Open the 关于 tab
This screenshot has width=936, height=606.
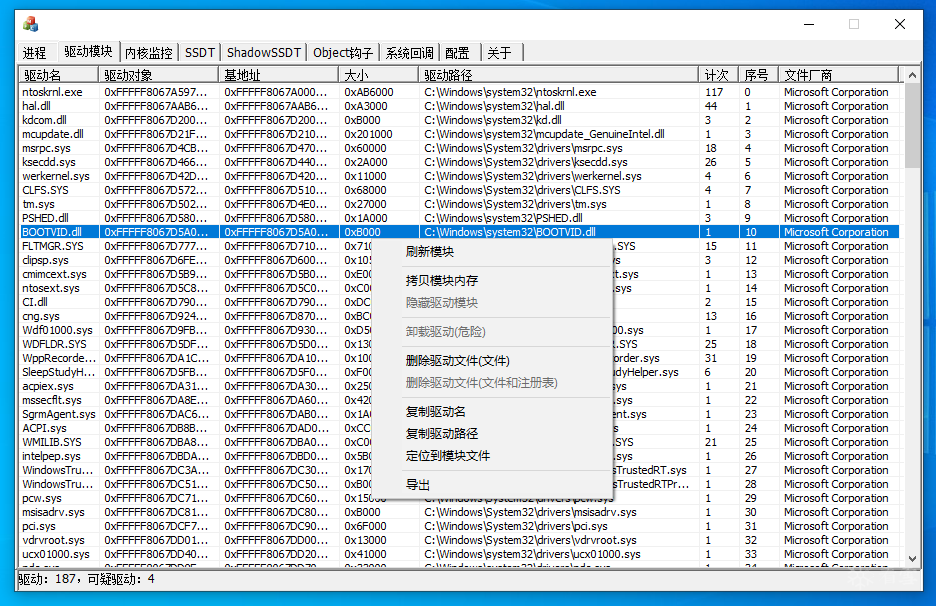point(500,53)
